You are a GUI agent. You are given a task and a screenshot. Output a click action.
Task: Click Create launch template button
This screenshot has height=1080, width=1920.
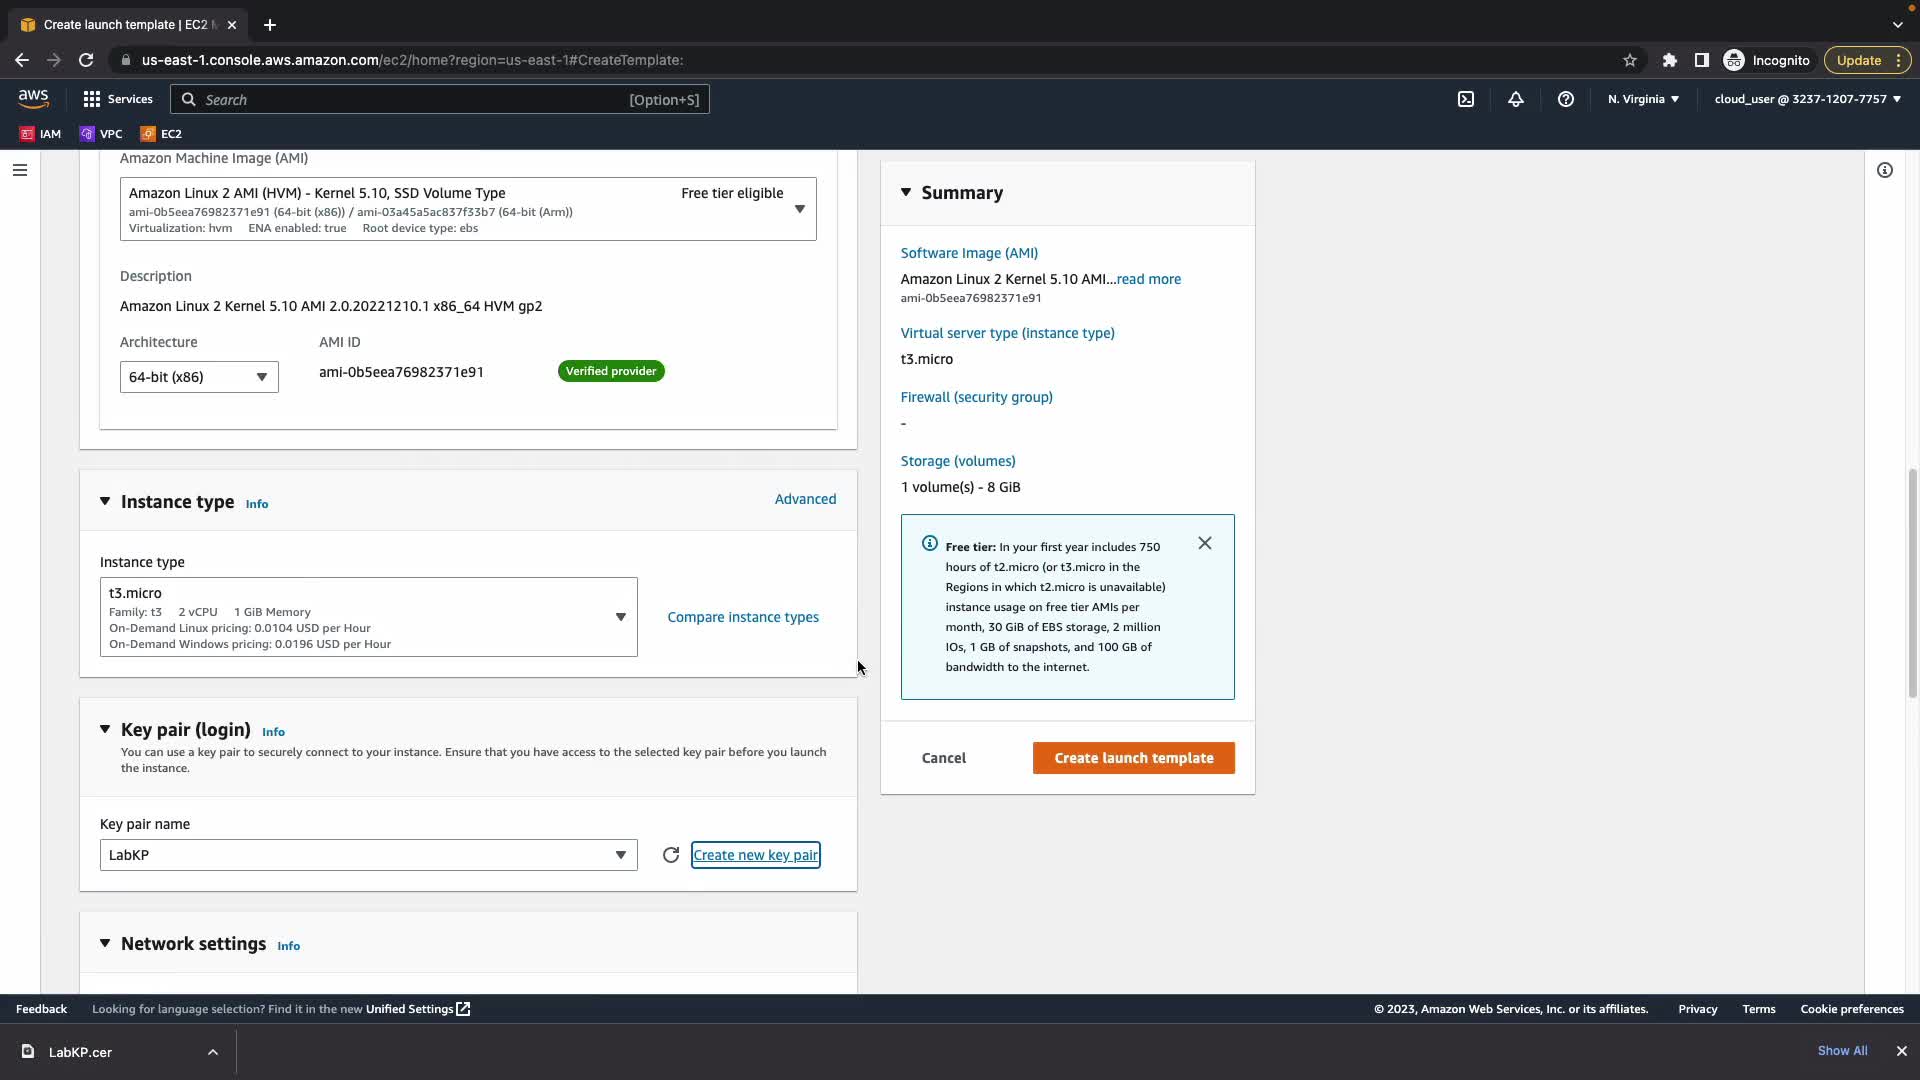coord(1133,758)
